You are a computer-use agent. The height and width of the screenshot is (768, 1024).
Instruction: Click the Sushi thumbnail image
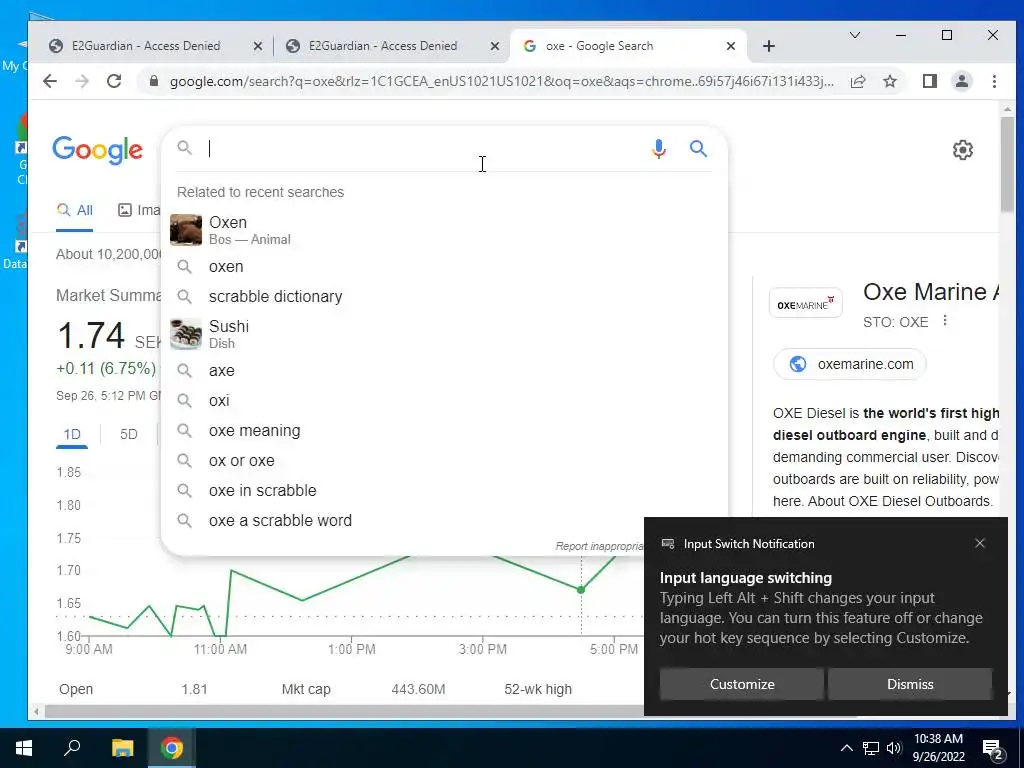(186, 334)
